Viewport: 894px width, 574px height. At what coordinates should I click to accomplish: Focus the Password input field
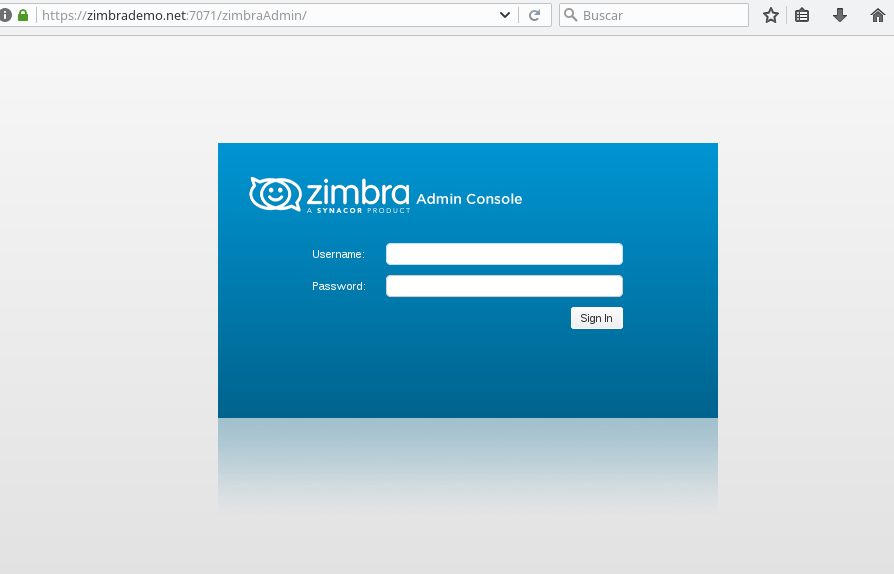505,286
